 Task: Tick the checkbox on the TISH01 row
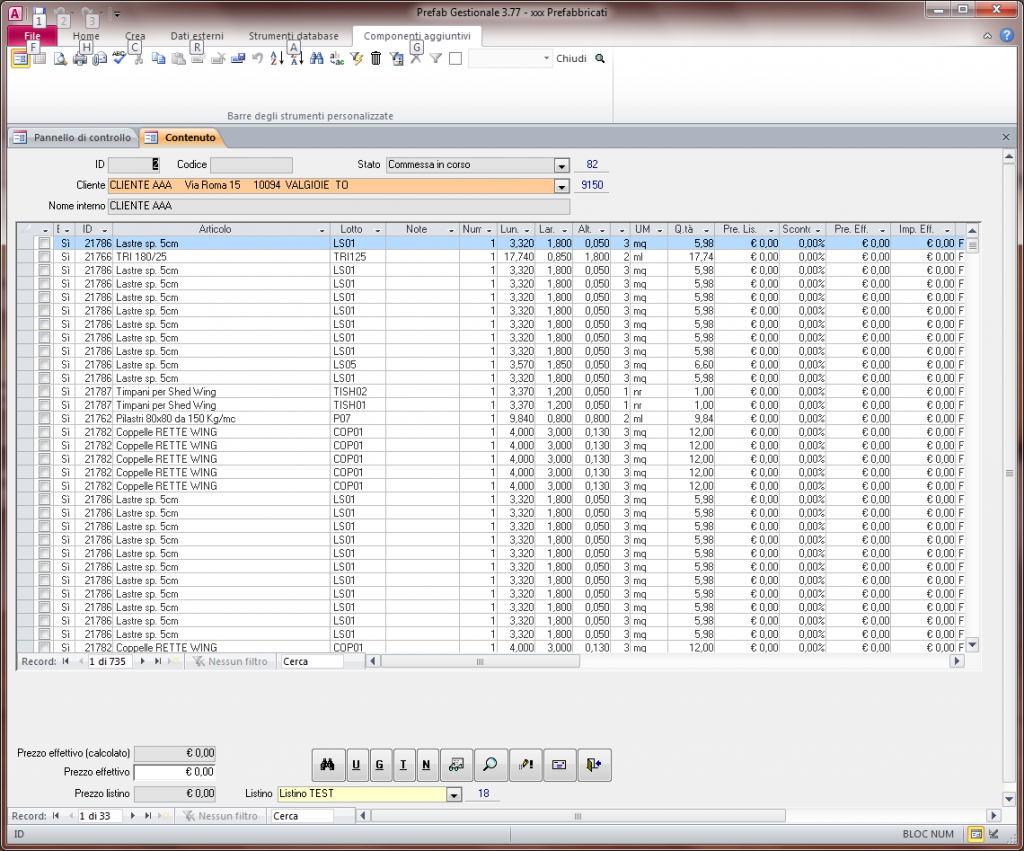point(44,405)
